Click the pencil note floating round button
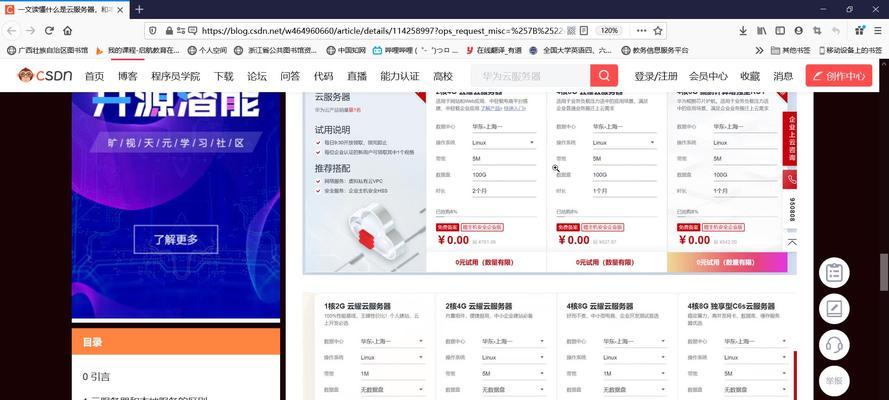Image resolution: width=889 pixels, height=400 pixels. (x=834, y=309)
